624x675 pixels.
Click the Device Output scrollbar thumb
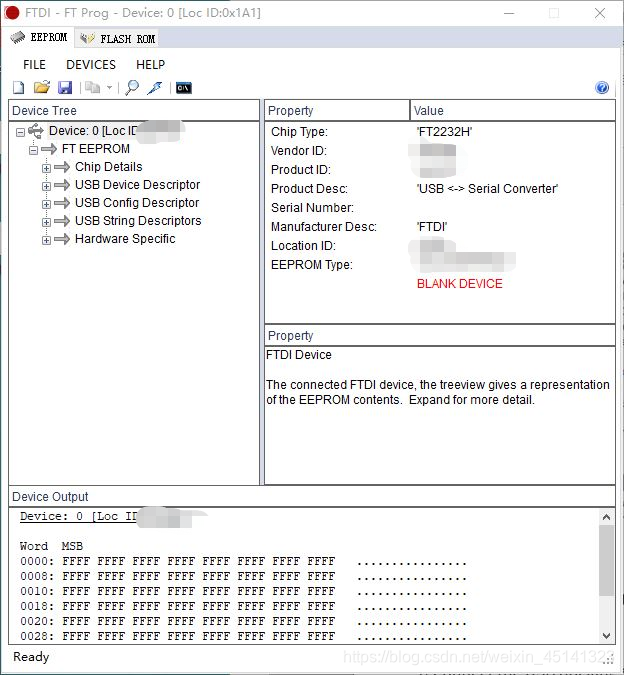(606, 560)
